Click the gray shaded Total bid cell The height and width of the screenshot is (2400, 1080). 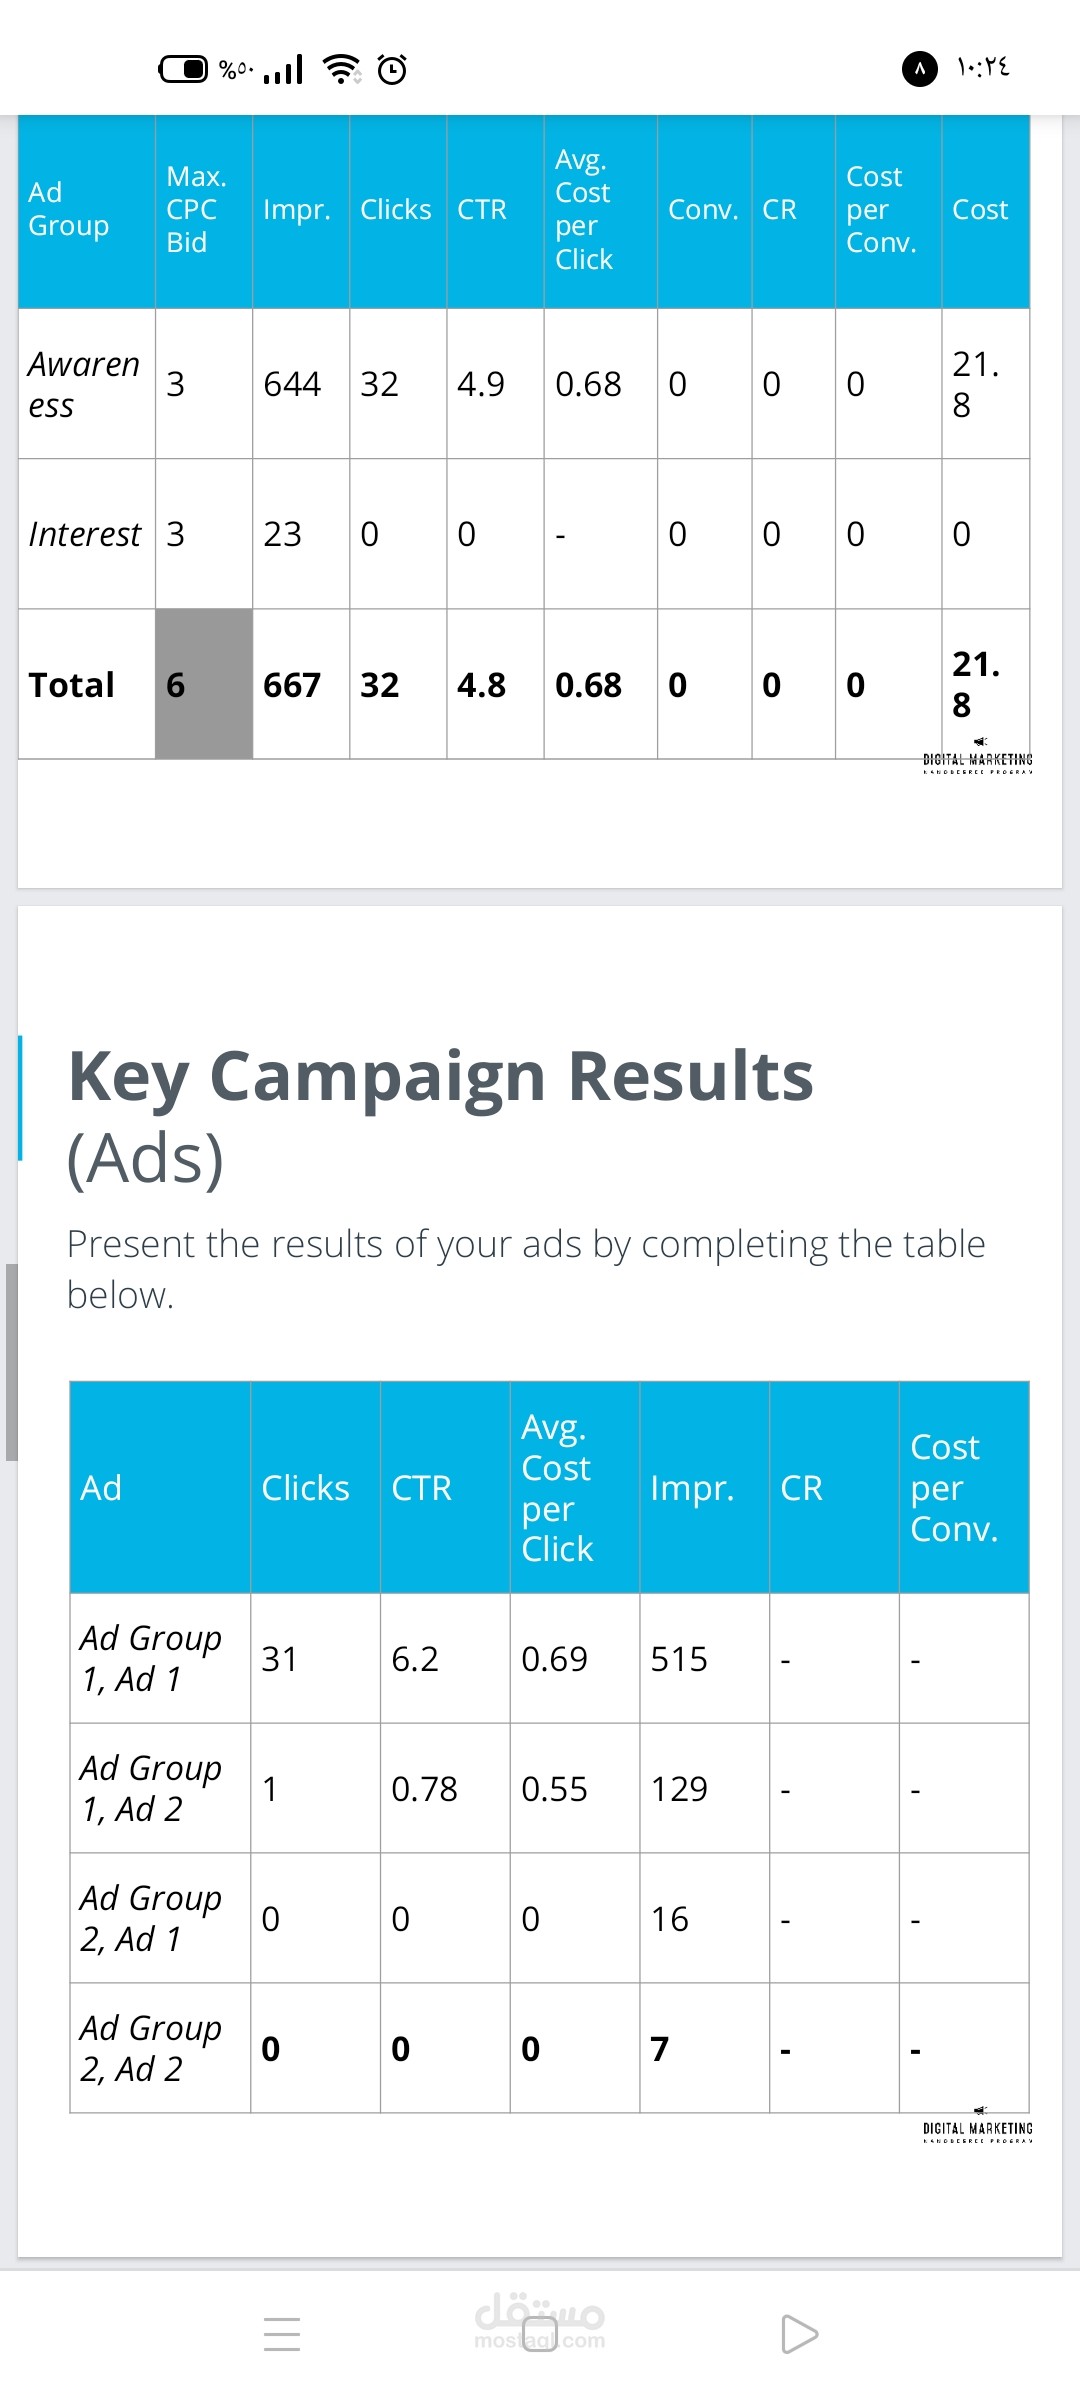pyautogui.click(x=203, y=684)
